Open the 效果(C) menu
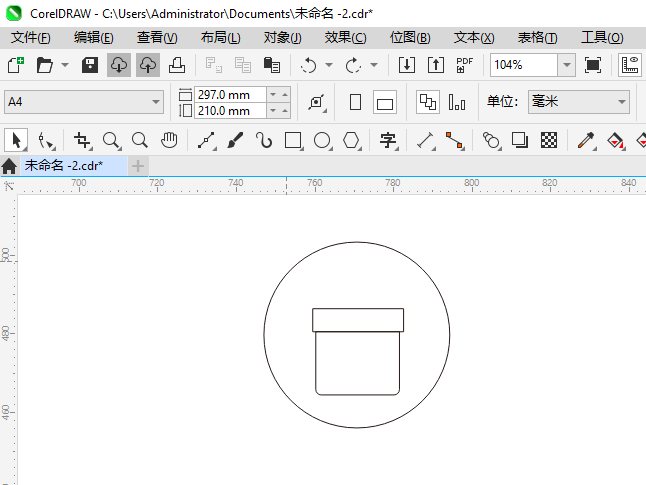The width and height of the screenshot is (646, 485). pos(345,37)
